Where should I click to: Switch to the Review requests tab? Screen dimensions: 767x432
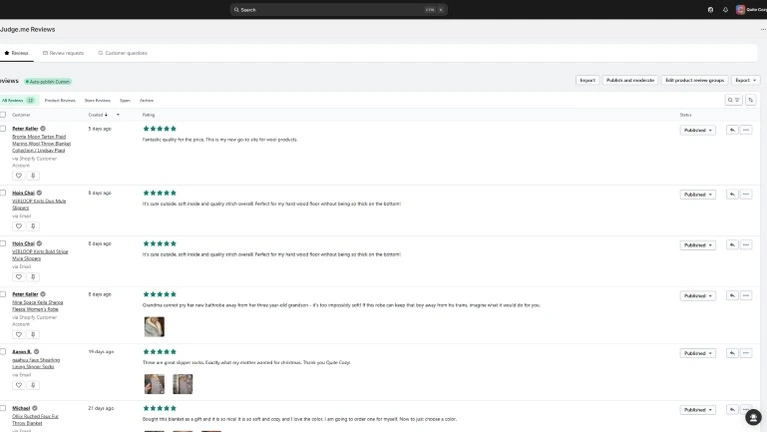coord(63,53)
